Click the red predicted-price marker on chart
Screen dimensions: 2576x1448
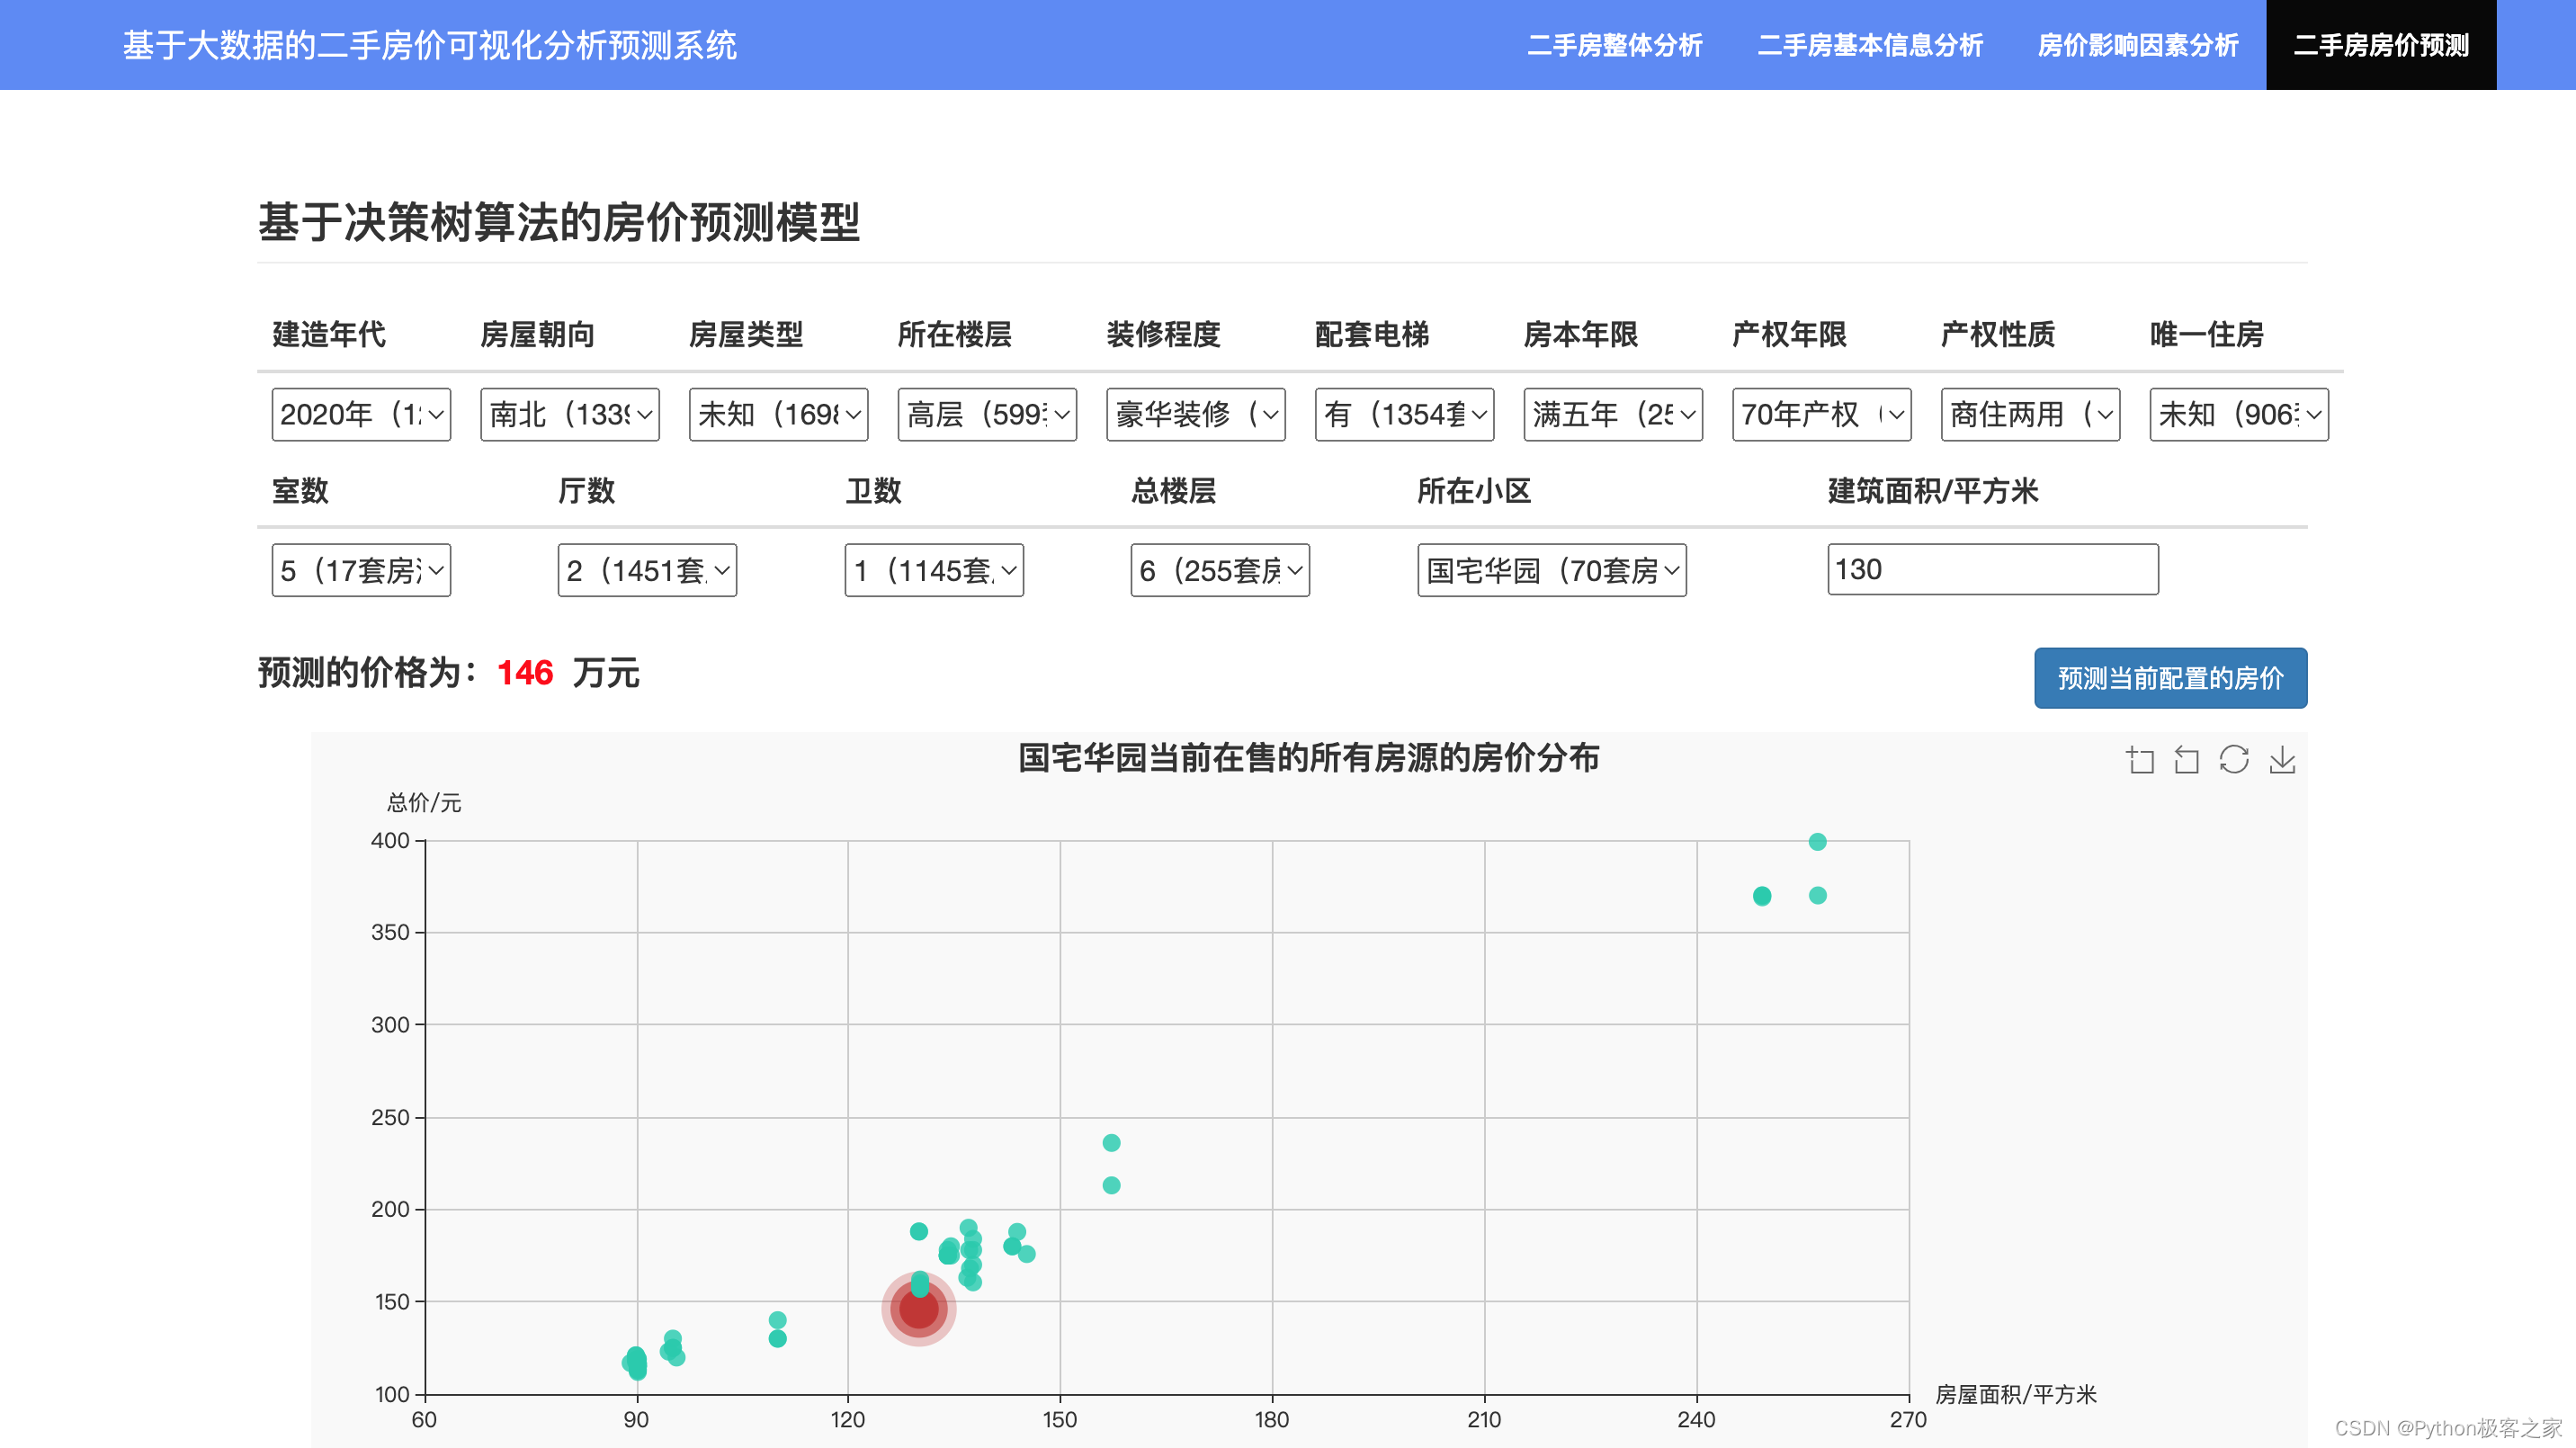coord(919,1308)
